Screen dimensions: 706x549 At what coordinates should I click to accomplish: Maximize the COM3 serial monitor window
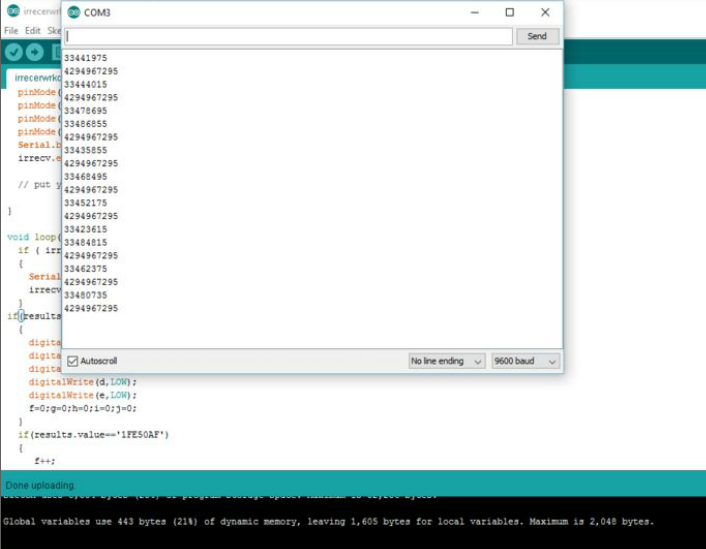point(510,12)
